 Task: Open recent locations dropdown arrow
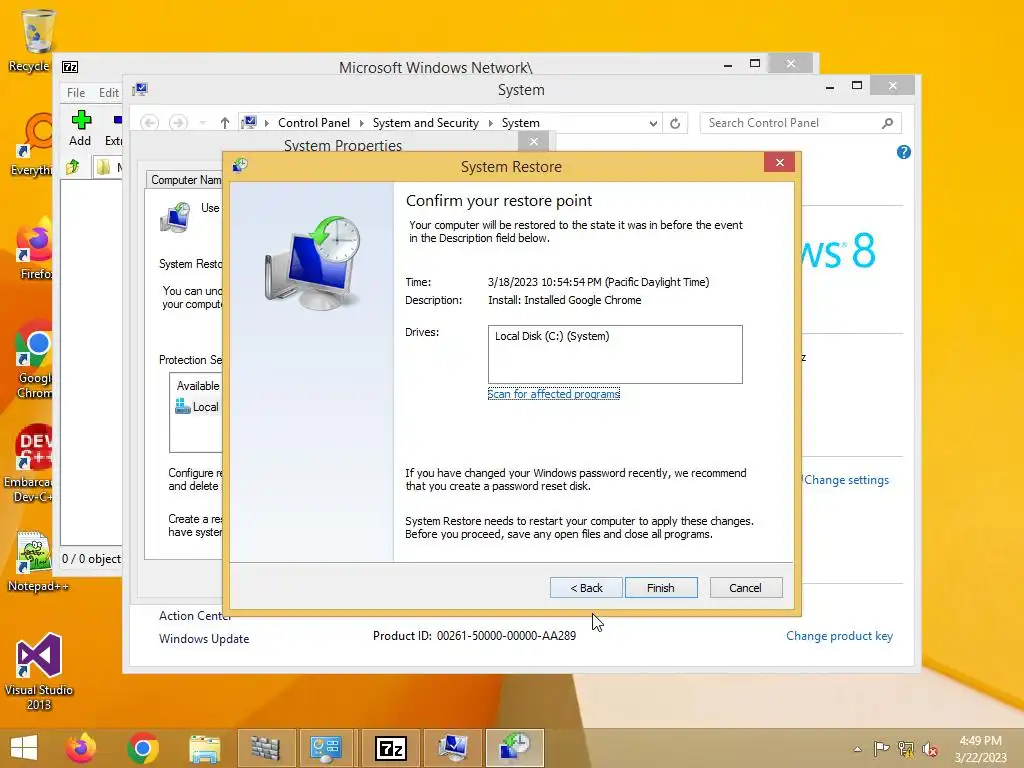(x=202, y=123)
